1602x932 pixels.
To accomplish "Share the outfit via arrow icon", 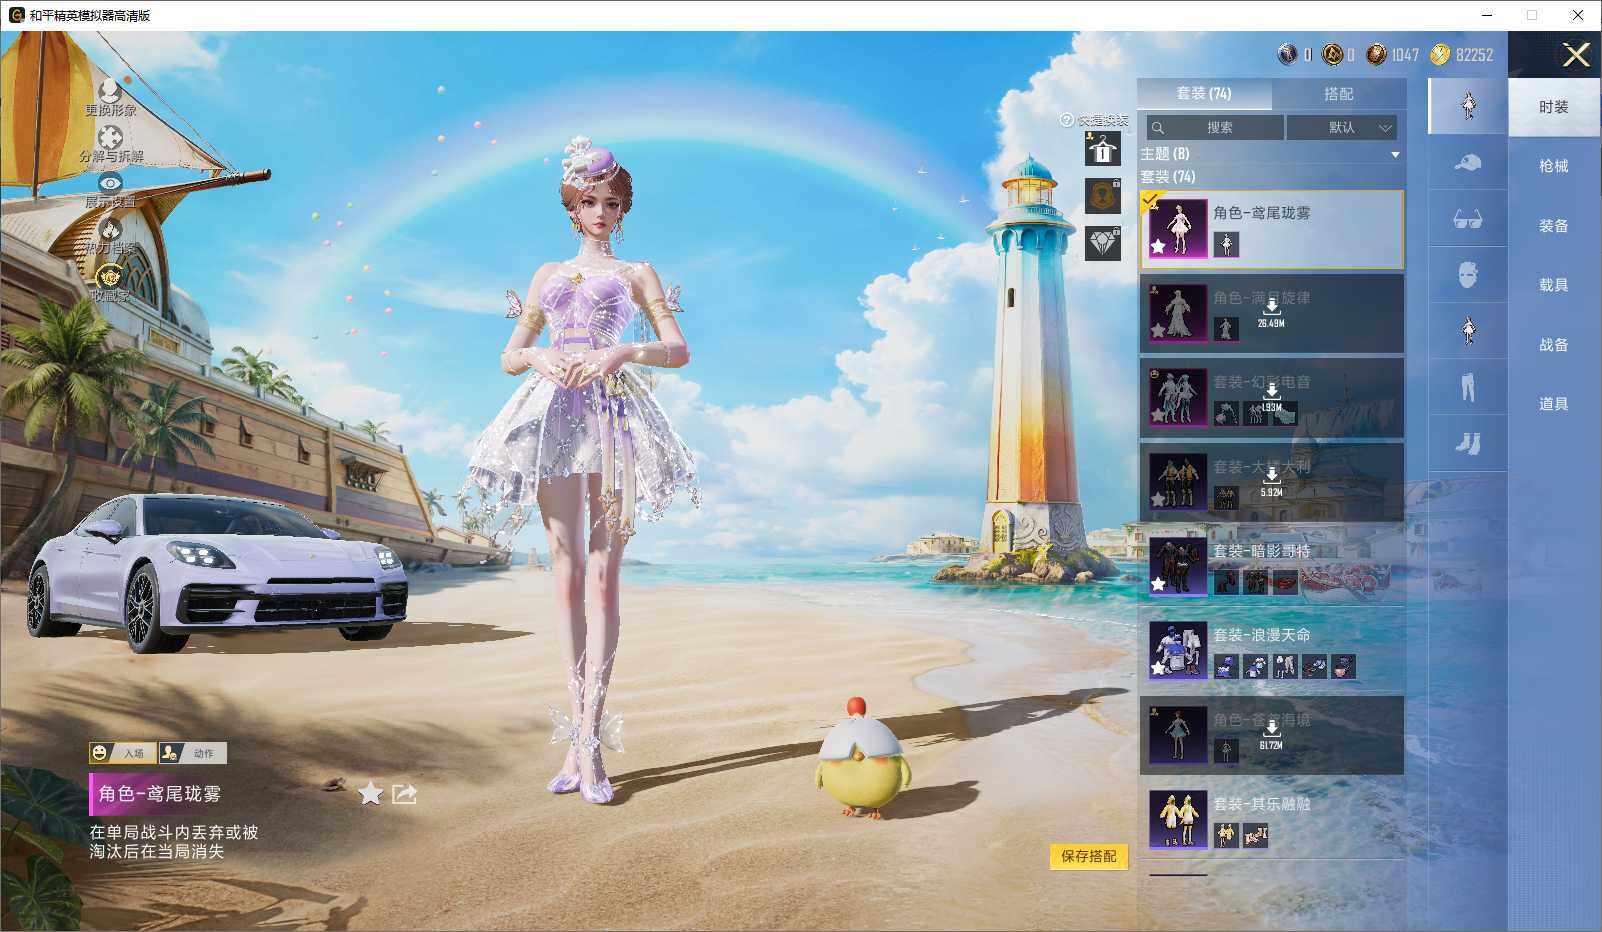I will click(404, 794).
